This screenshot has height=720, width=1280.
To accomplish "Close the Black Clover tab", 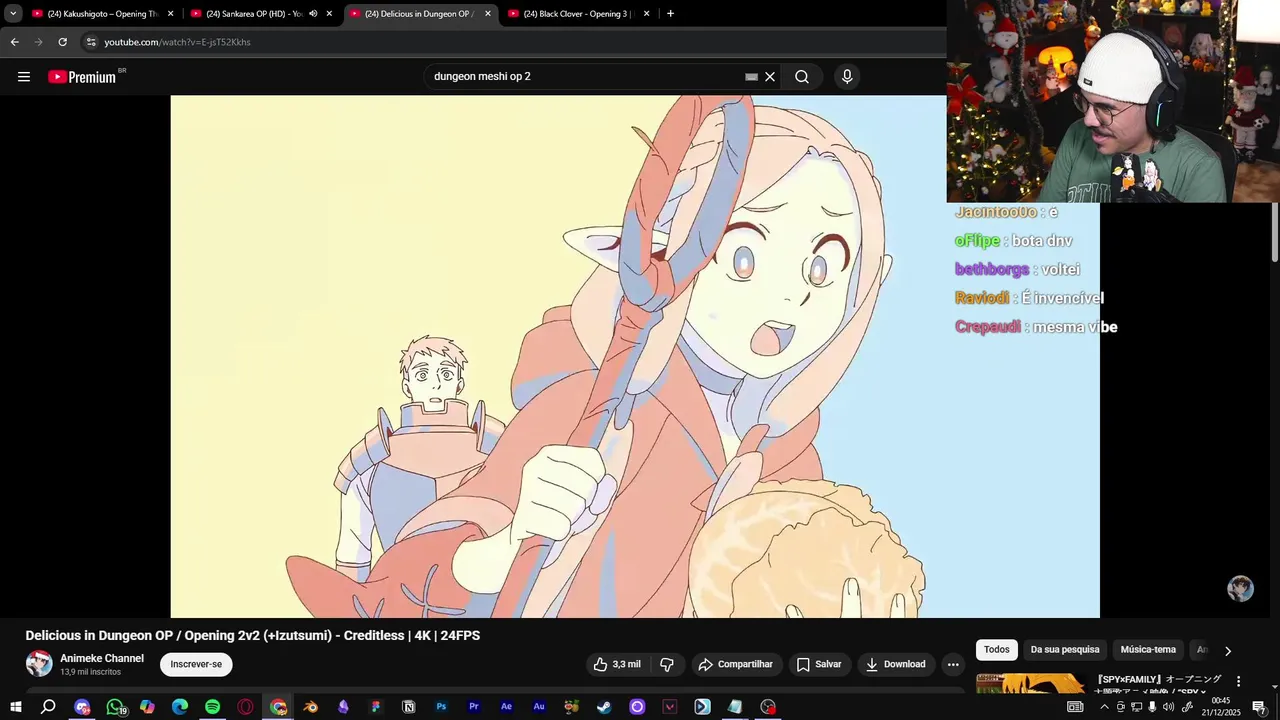I will tap(646, 14).
